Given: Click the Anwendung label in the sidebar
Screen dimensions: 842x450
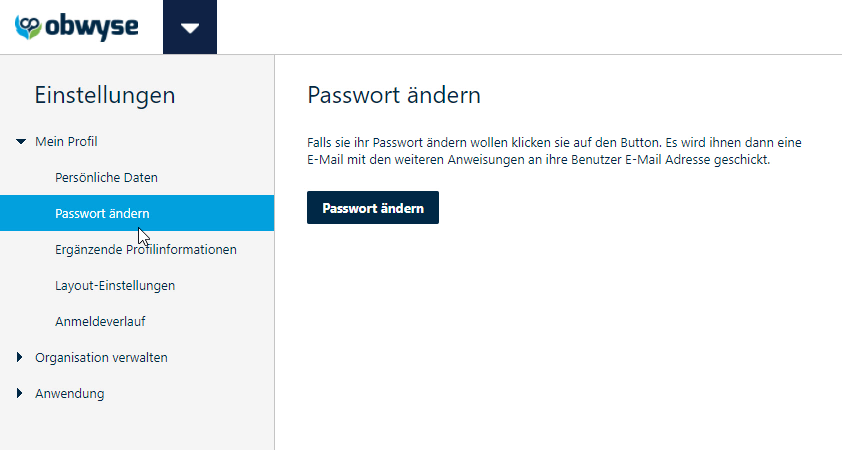Looking at the screenshot, I should click(69, 394).
